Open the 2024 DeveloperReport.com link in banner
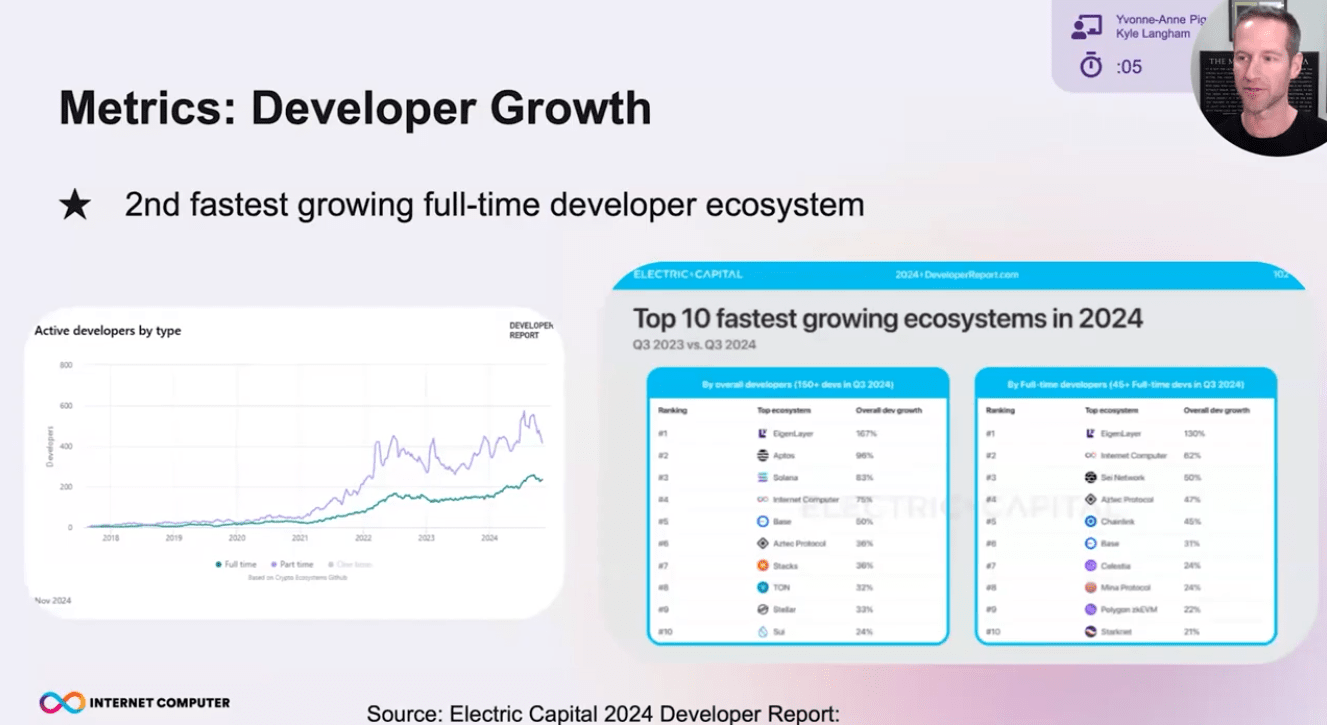The image size is (1327, 725). 957,274
